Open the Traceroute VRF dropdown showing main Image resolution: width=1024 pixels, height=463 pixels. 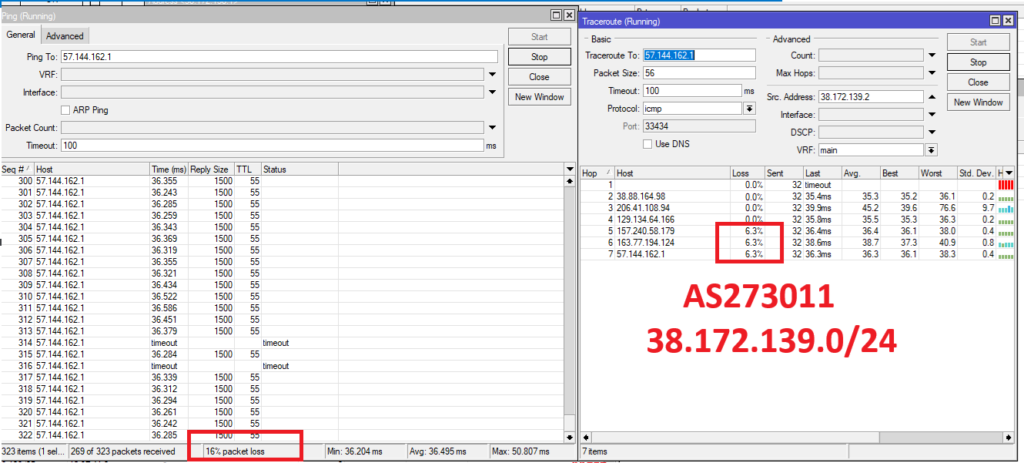pyautogui.click(x=932, y=150)
